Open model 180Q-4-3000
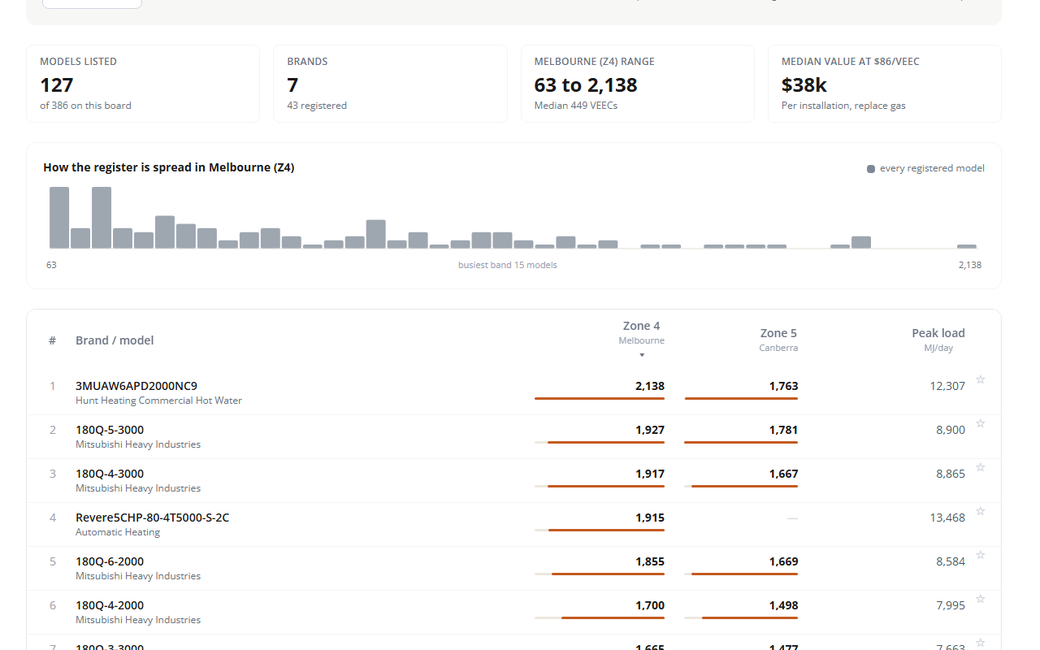Viewport: 1040px width, 650px height. (109, 474)
